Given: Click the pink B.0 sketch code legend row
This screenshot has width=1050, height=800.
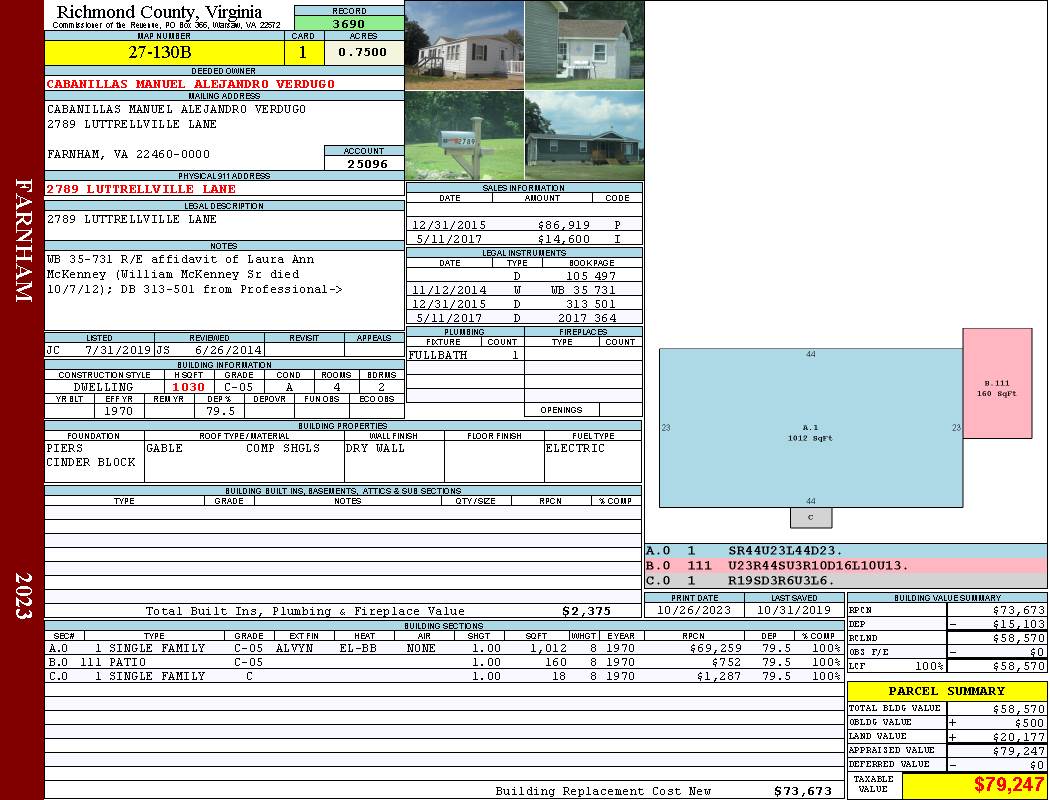Looking at the screenshot, I should 845,566.
